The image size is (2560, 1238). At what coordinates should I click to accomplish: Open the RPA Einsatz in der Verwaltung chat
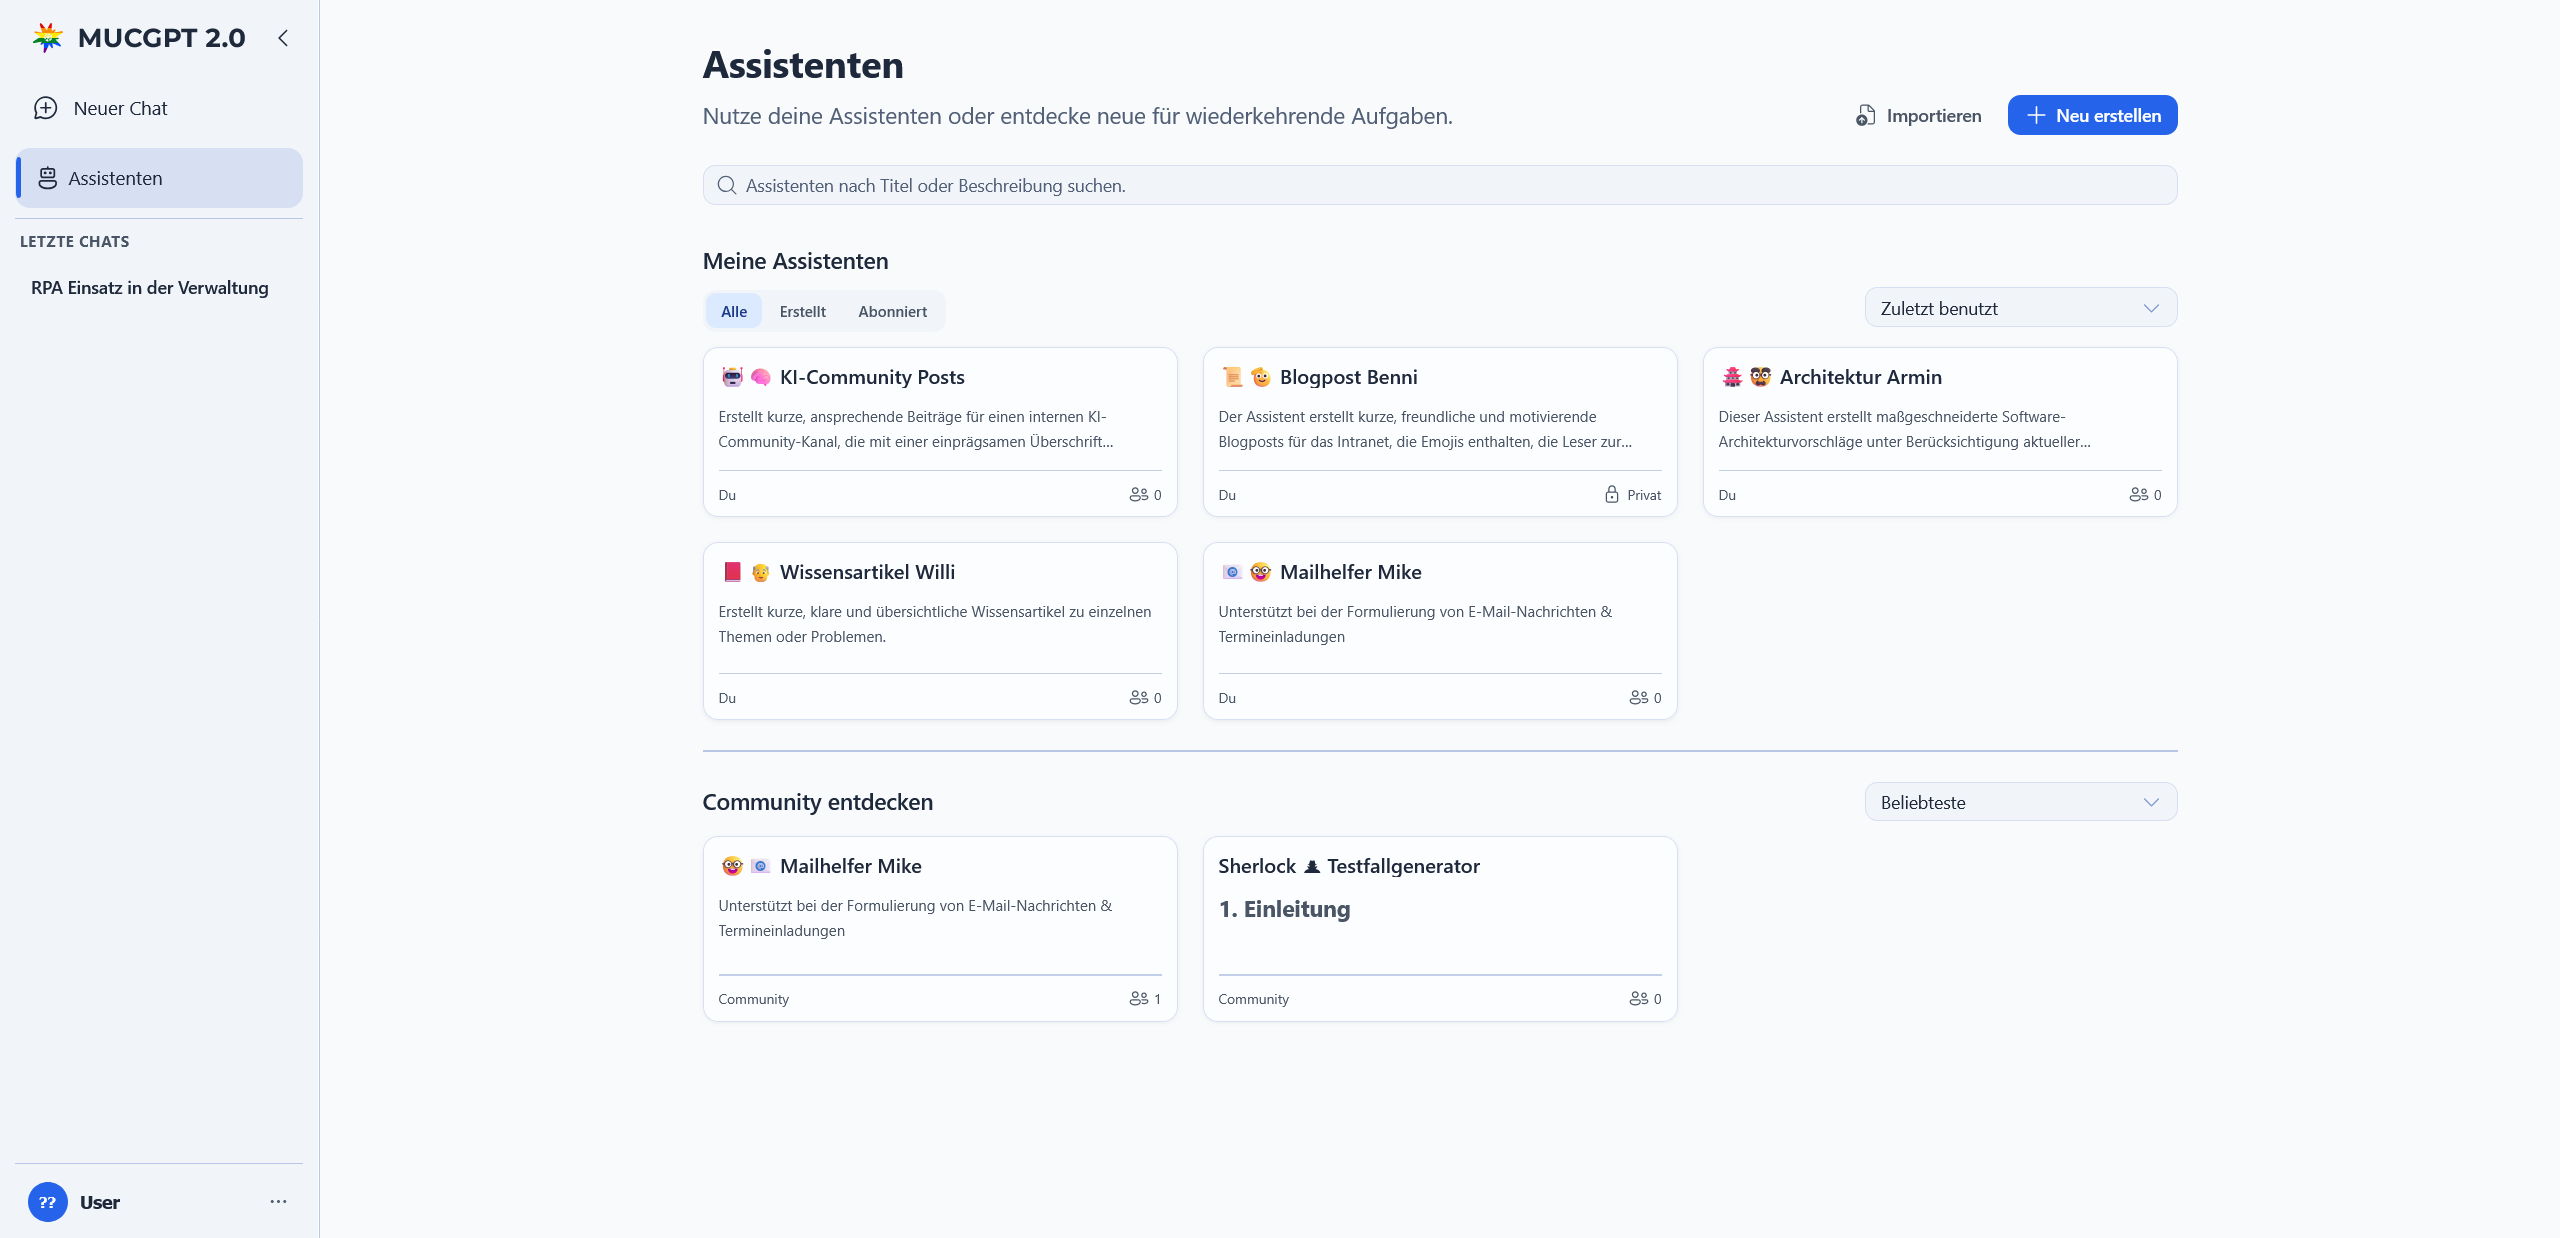click(x=150, y=288)
